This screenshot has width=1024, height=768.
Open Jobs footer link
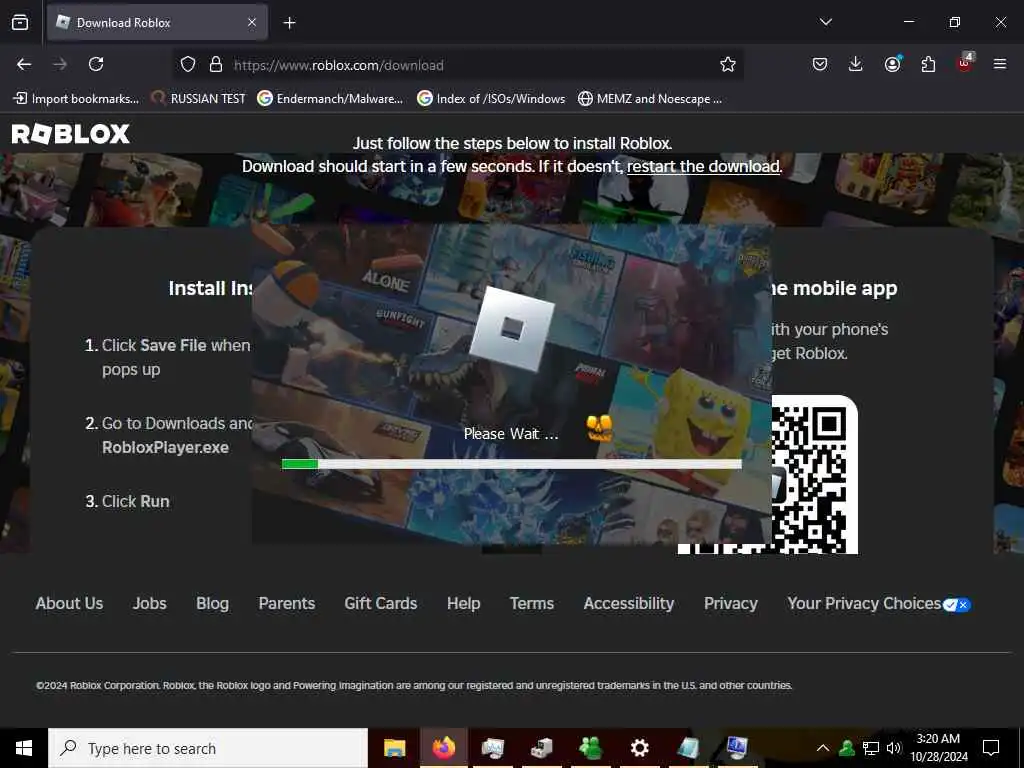(x=150, y=603)
